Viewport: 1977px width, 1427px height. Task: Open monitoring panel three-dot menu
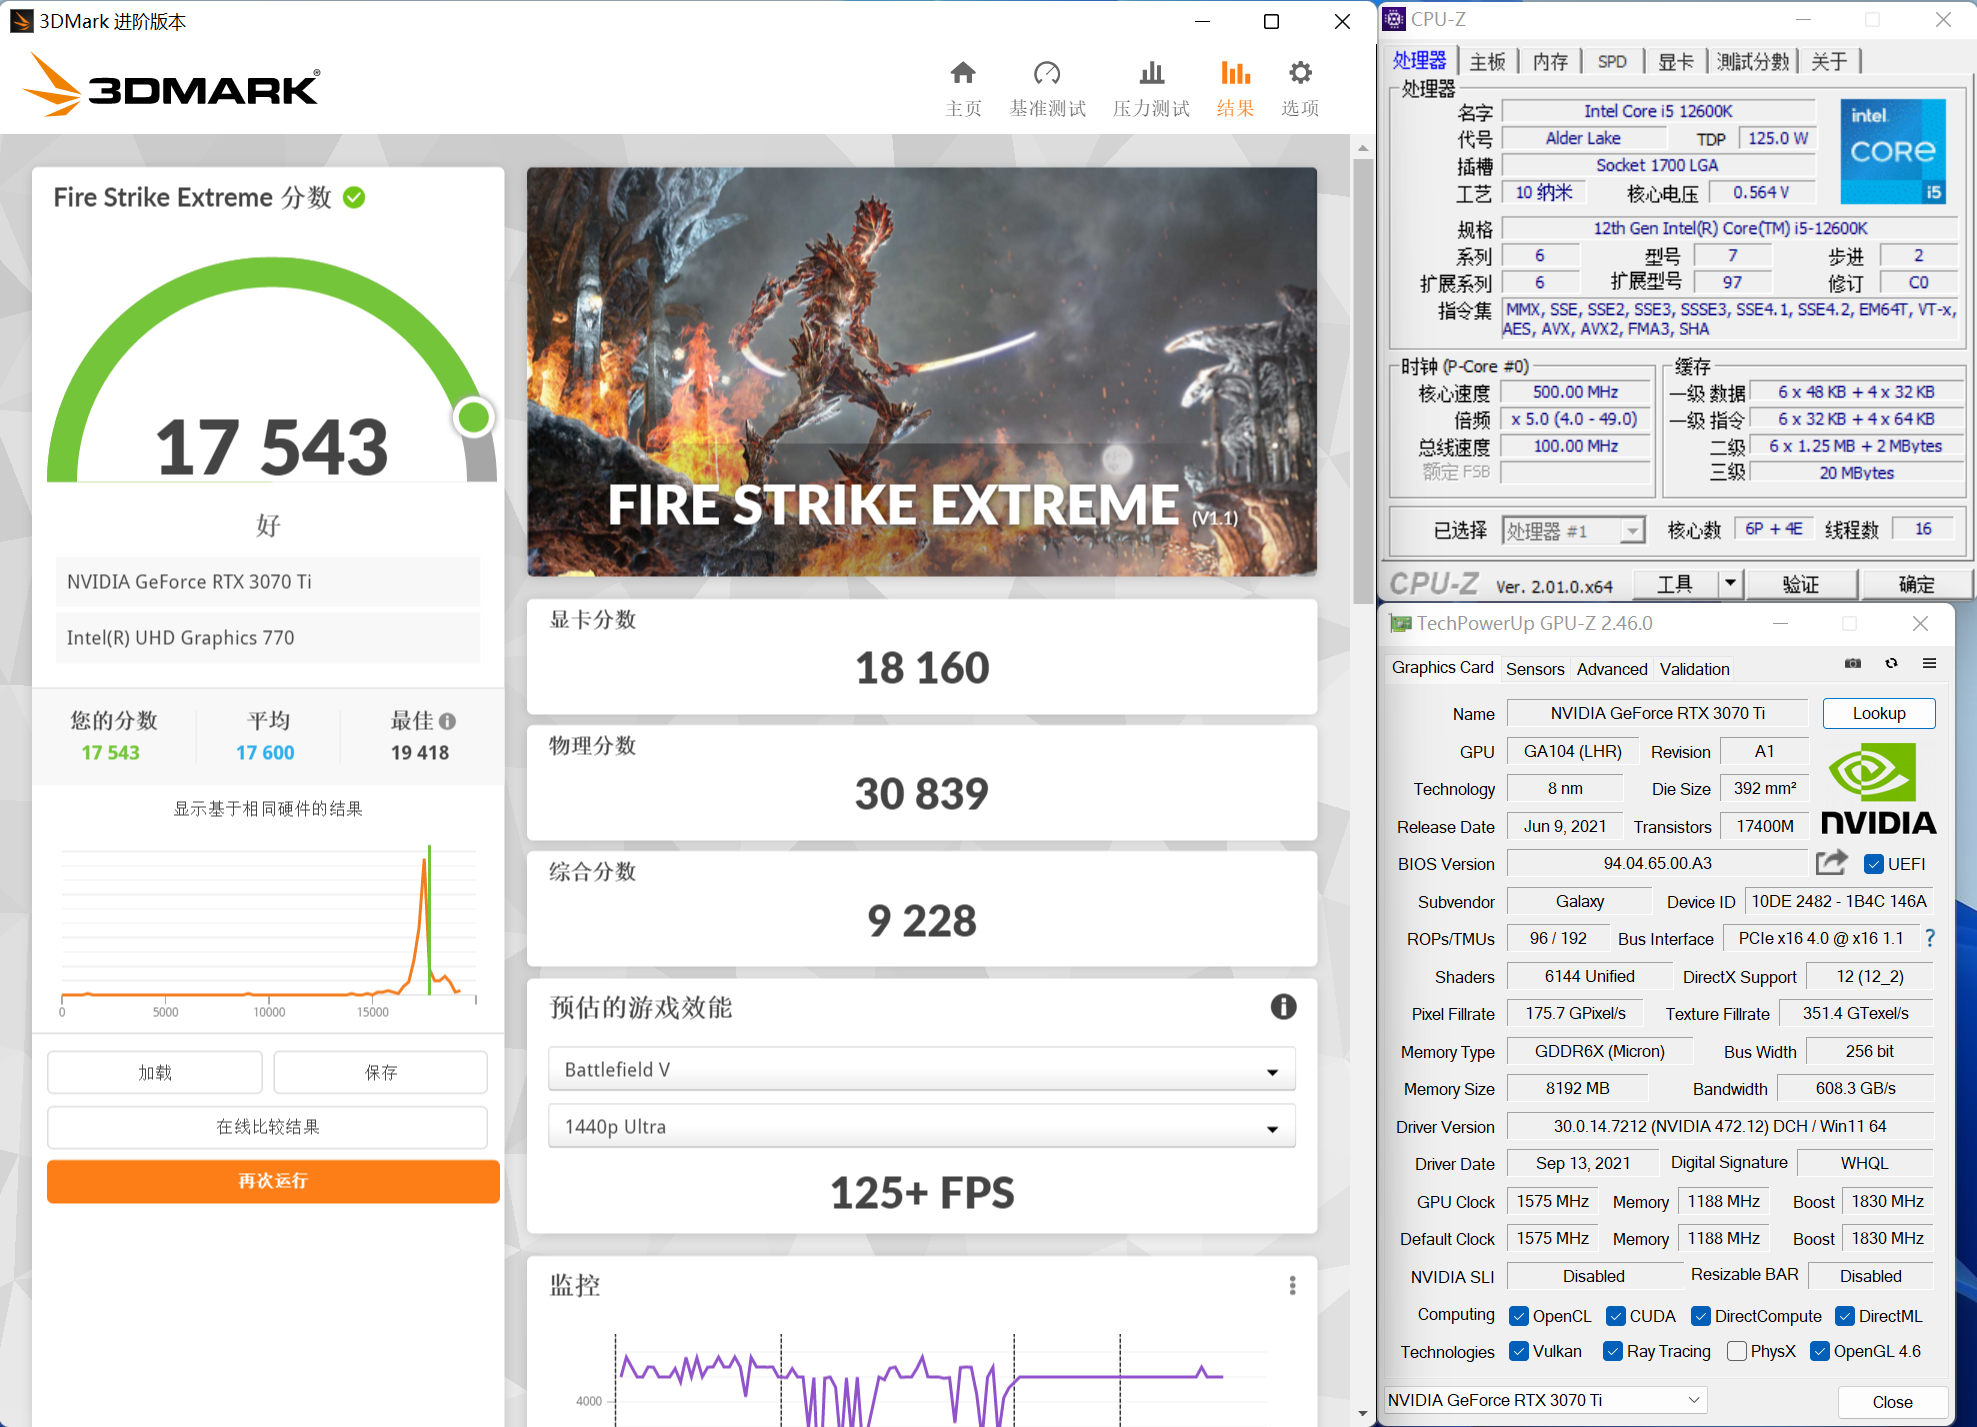coord(1292,1285)
